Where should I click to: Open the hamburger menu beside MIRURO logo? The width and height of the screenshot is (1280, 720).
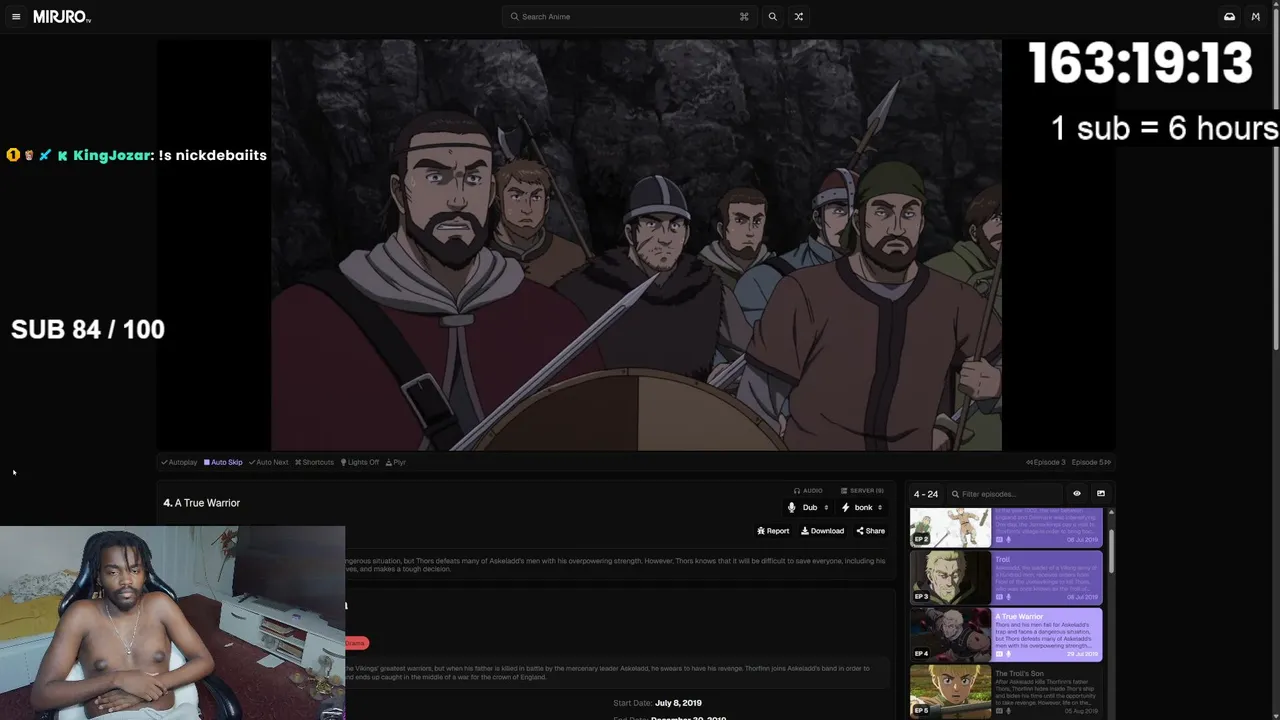[16, 17]
